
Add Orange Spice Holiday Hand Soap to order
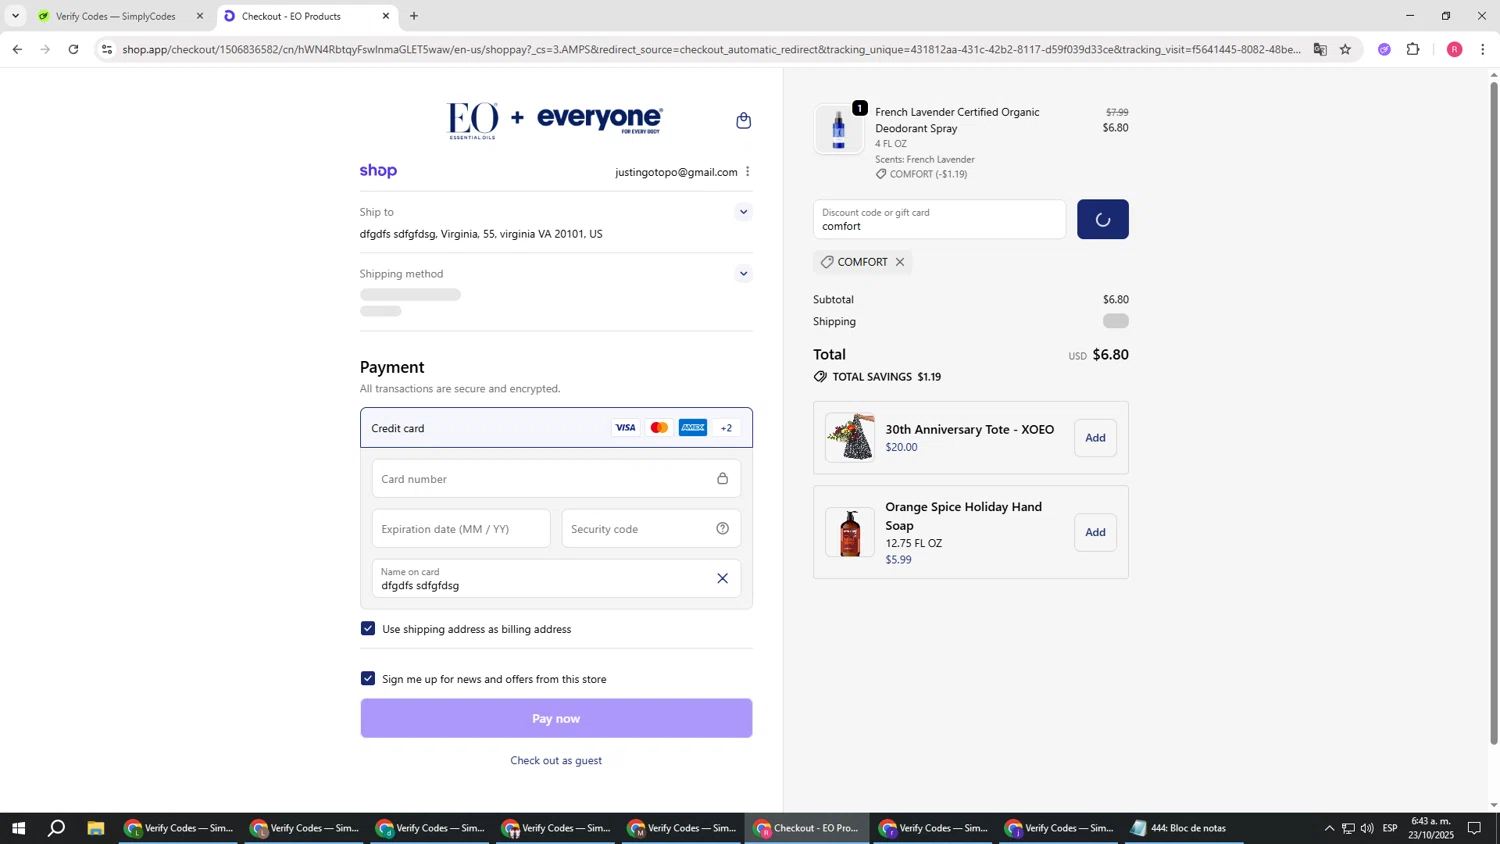[1095, 533]
